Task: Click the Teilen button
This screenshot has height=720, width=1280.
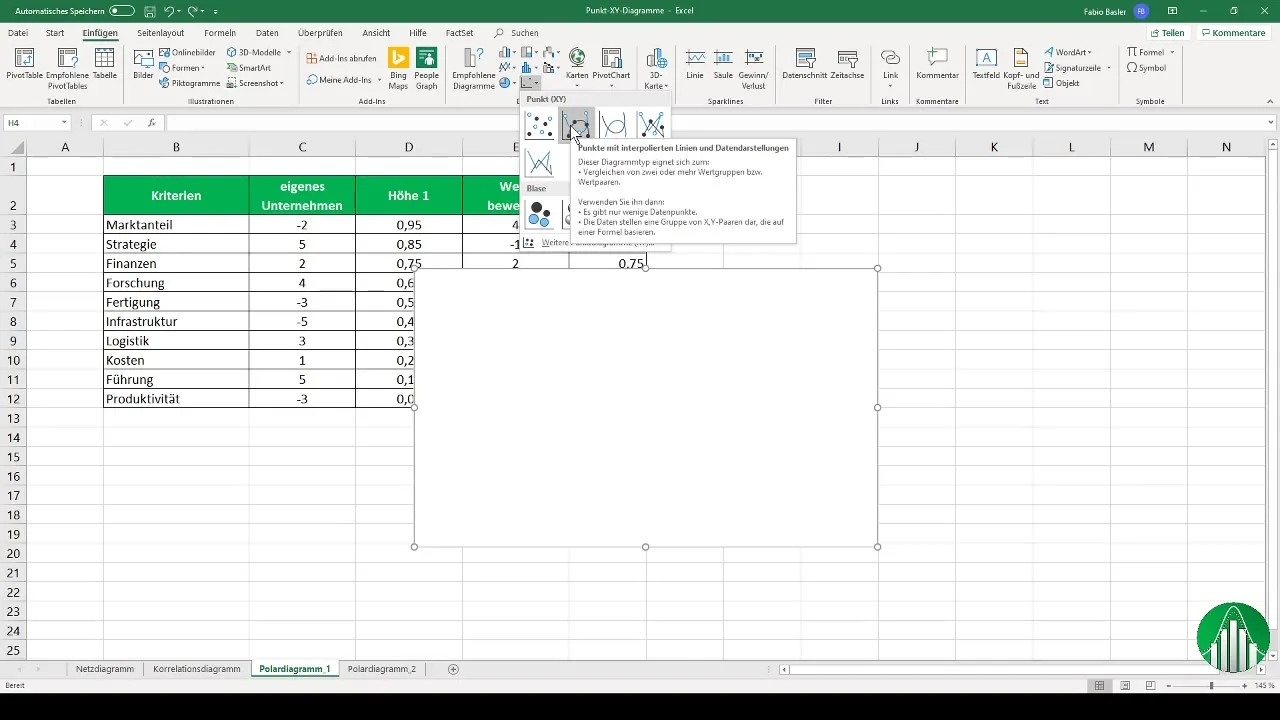Action: [1167, 33]
